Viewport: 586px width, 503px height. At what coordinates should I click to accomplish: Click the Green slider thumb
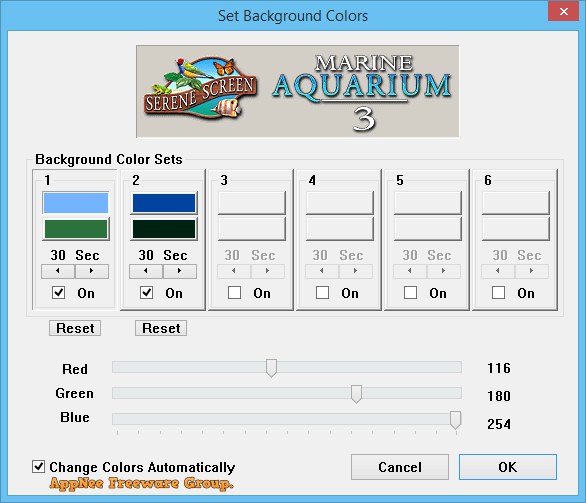(x=357, y=394)
